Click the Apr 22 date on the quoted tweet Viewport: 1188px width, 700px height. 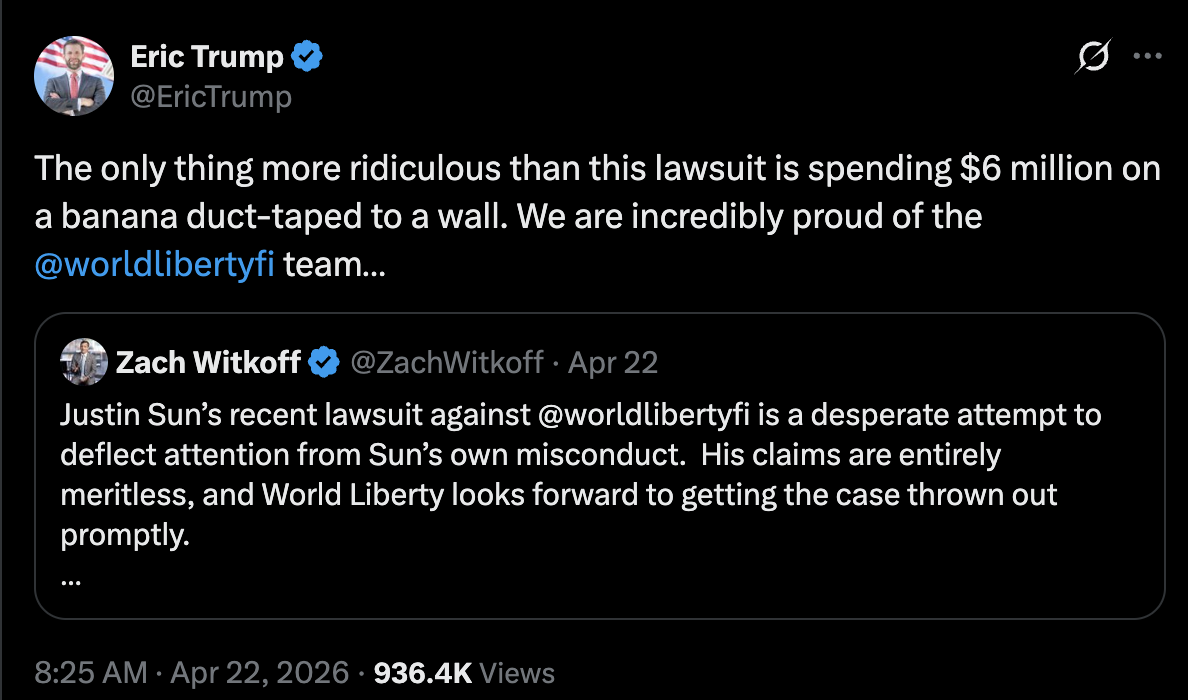(x=613, y=362)
